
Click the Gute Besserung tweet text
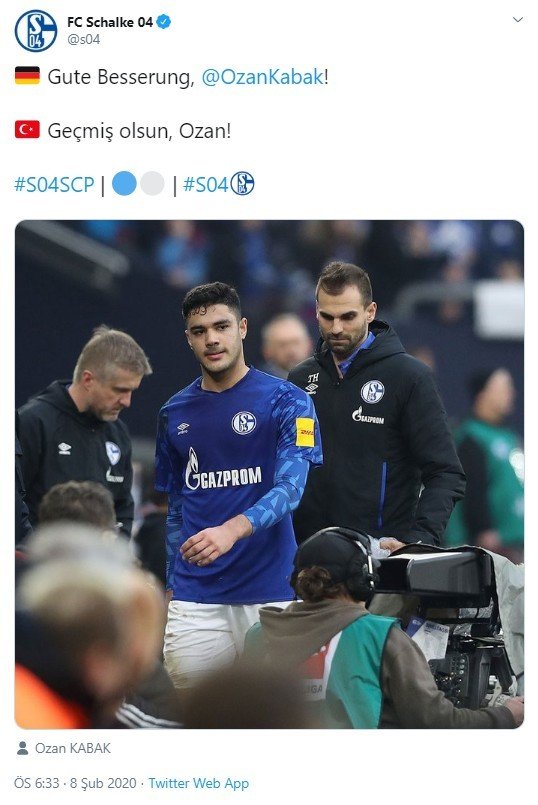(x=121, y=77)
